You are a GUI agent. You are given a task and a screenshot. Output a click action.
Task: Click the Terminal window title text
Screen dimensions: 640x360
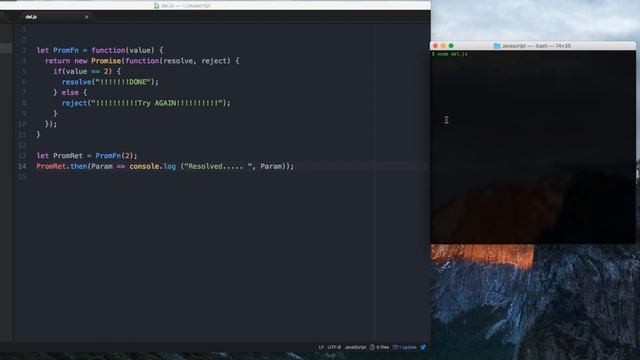click(536, 46)
